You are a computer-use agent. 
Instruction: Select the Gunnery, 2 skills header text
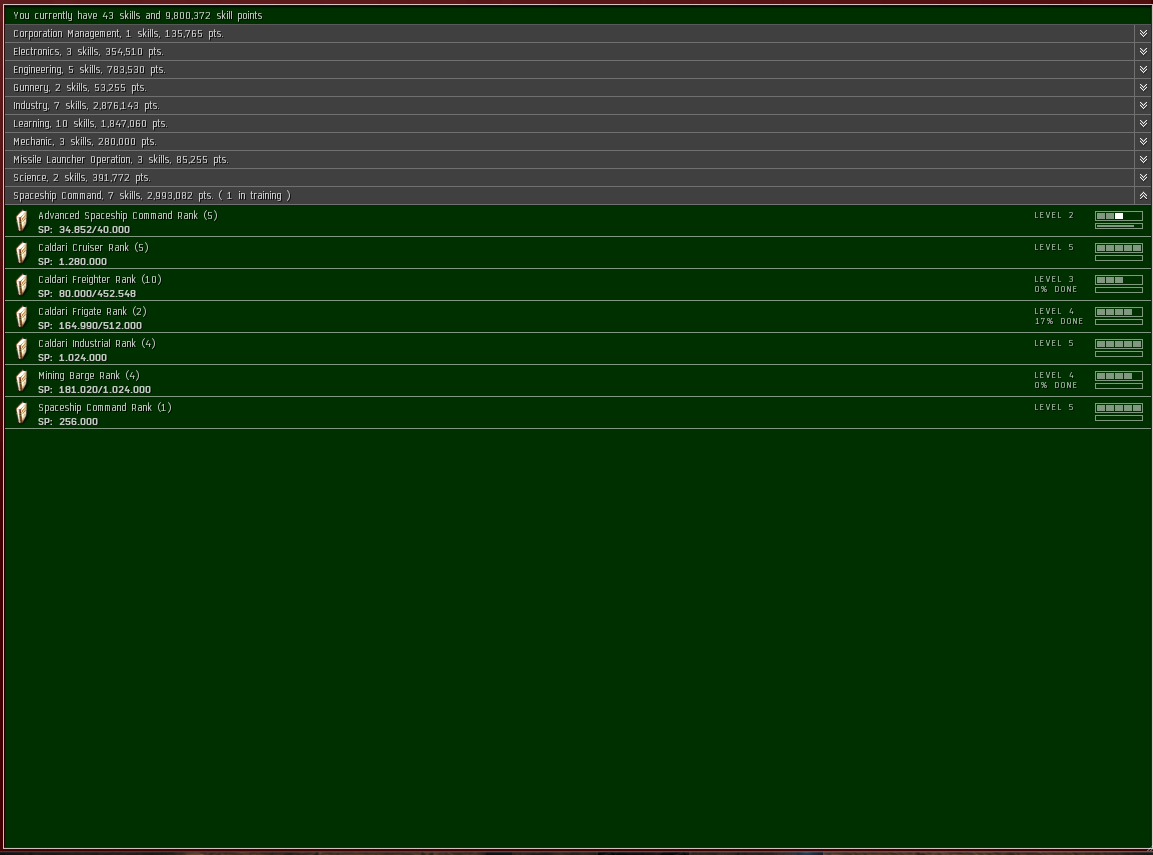pyautogui.click(x=79, y=87)
